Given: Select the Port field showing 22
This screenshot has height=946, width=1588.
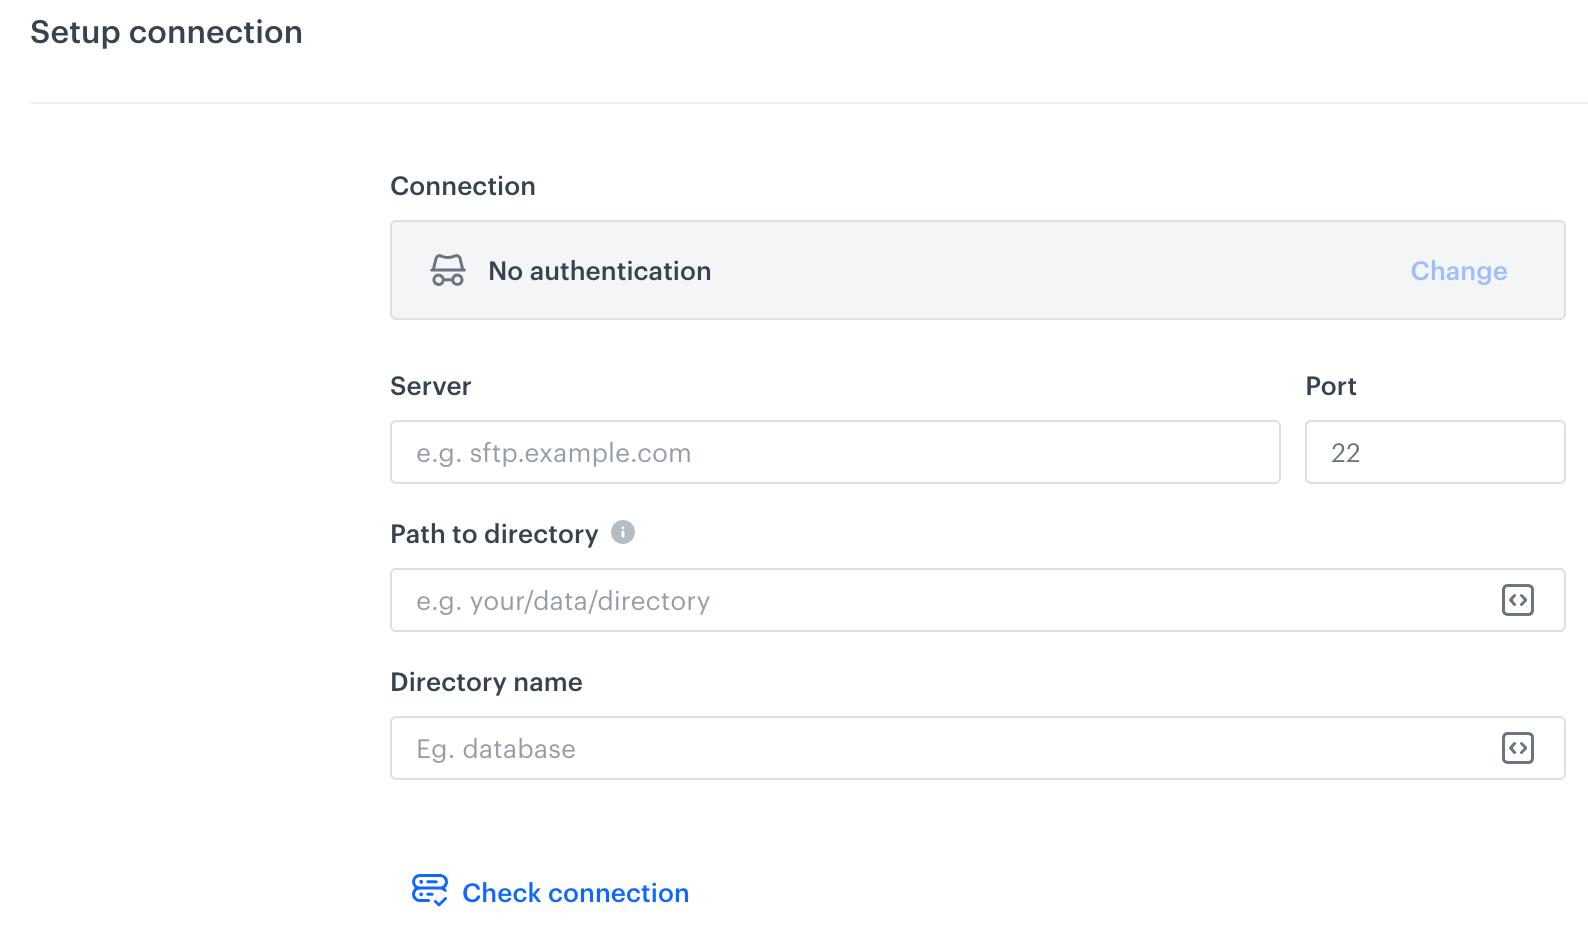Looking at the screenshot, I should pyautogui.click(x=1434, y=452).
